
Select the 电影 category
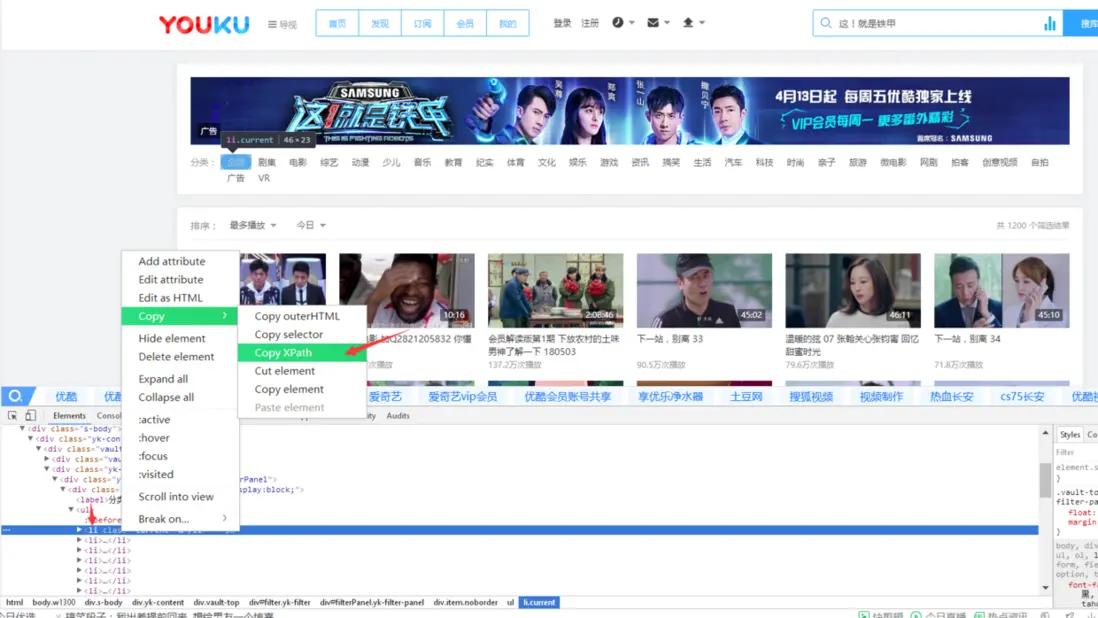[x=298, y=162]
